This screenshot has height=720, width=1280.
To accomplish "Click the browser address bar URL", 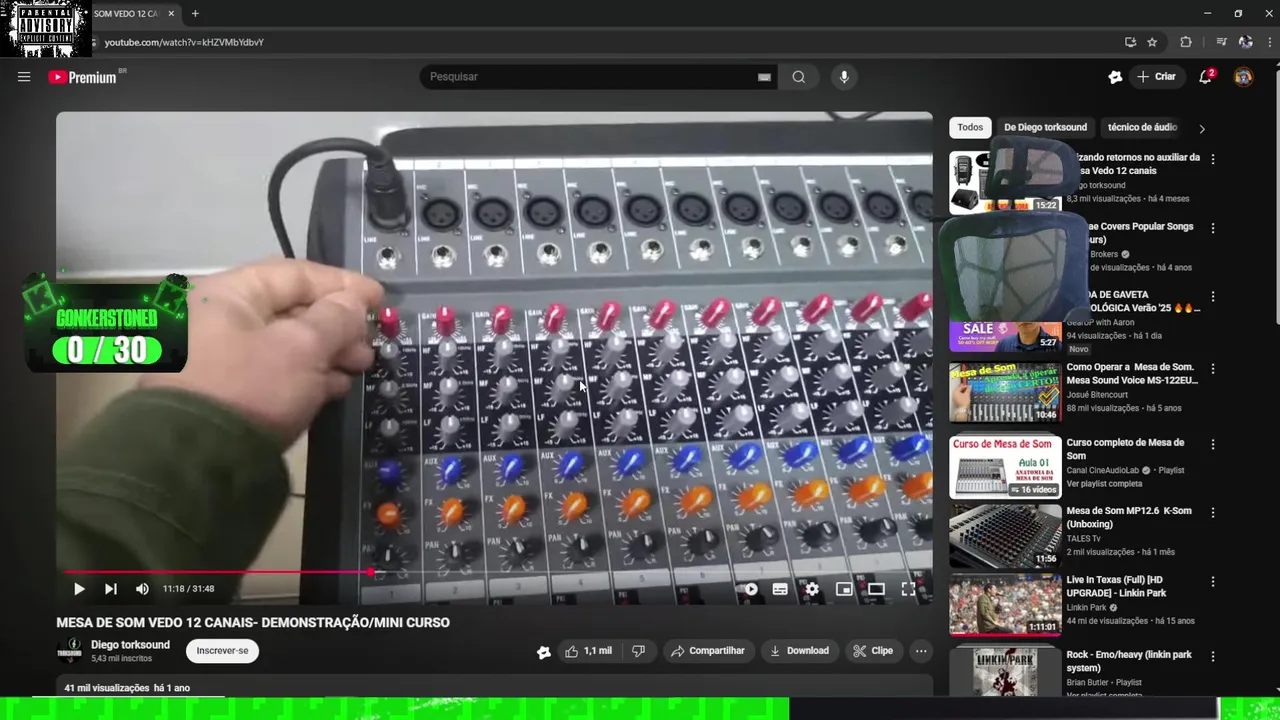I will point(184,42).
